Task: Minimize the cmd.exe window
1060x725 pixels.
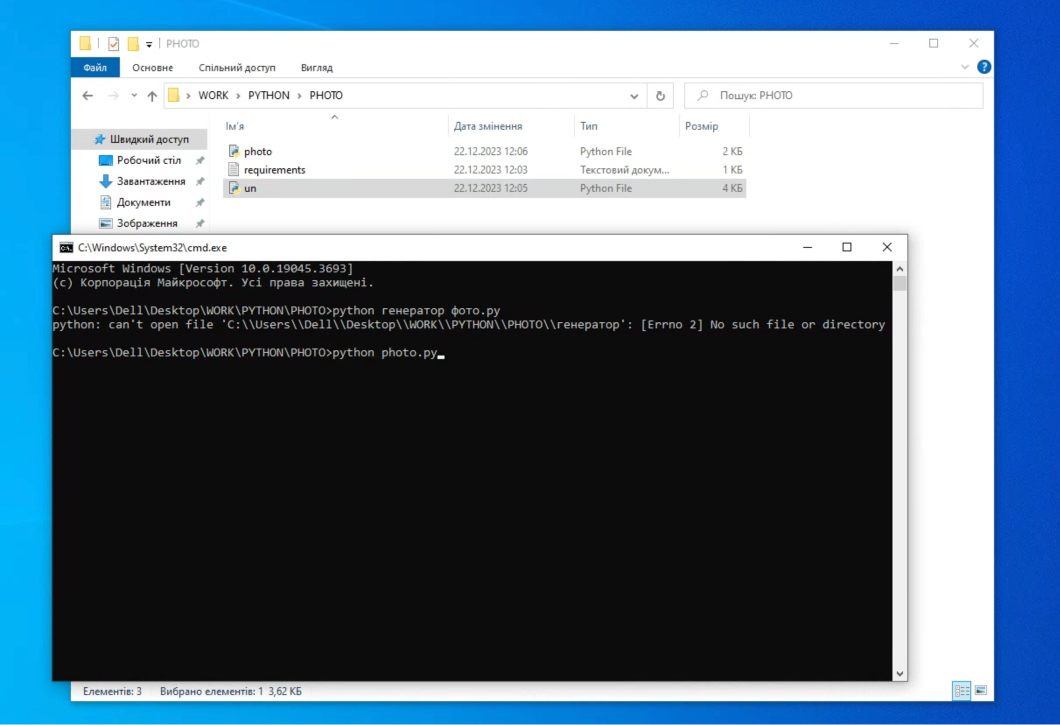Action: pyautogui.click(x=807, y=248)
